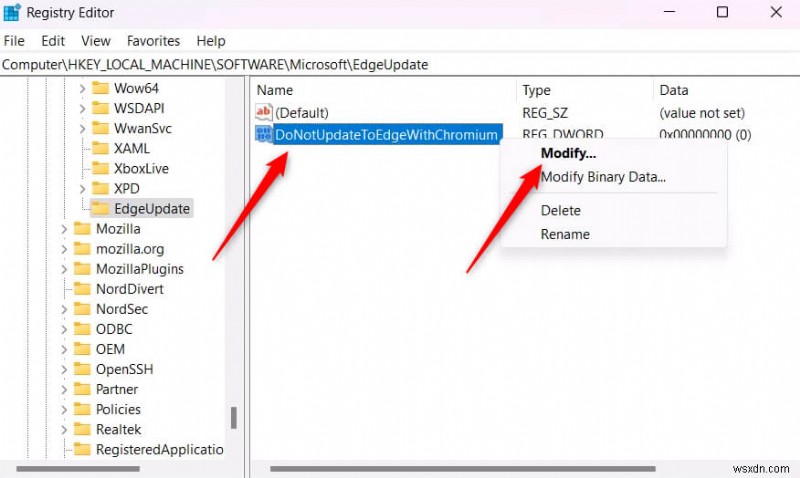Click the MozillaPlugins folder icon

[x=82, y=269]
